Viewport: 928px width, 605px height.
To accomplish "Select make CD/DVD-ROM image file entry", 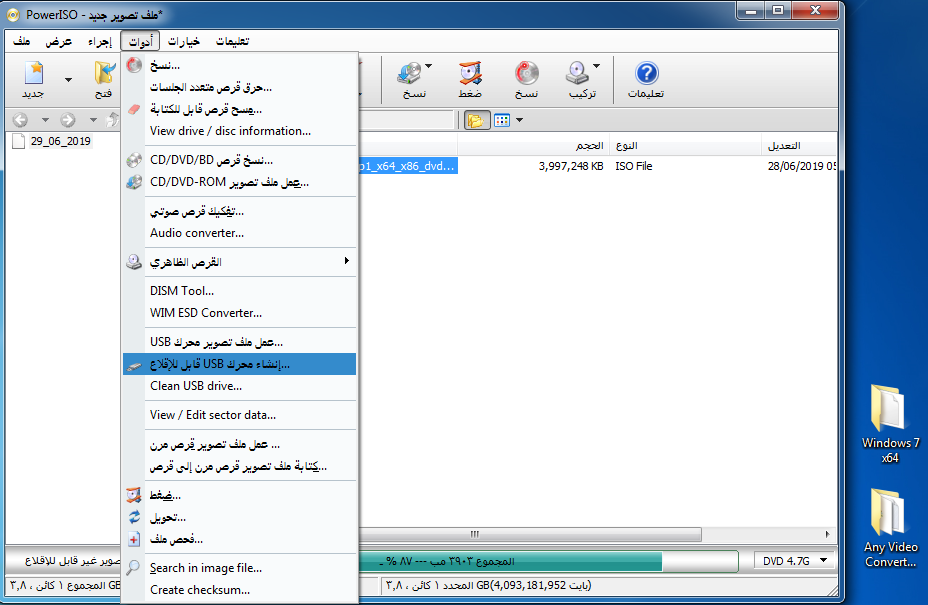I will click(239, 182).
